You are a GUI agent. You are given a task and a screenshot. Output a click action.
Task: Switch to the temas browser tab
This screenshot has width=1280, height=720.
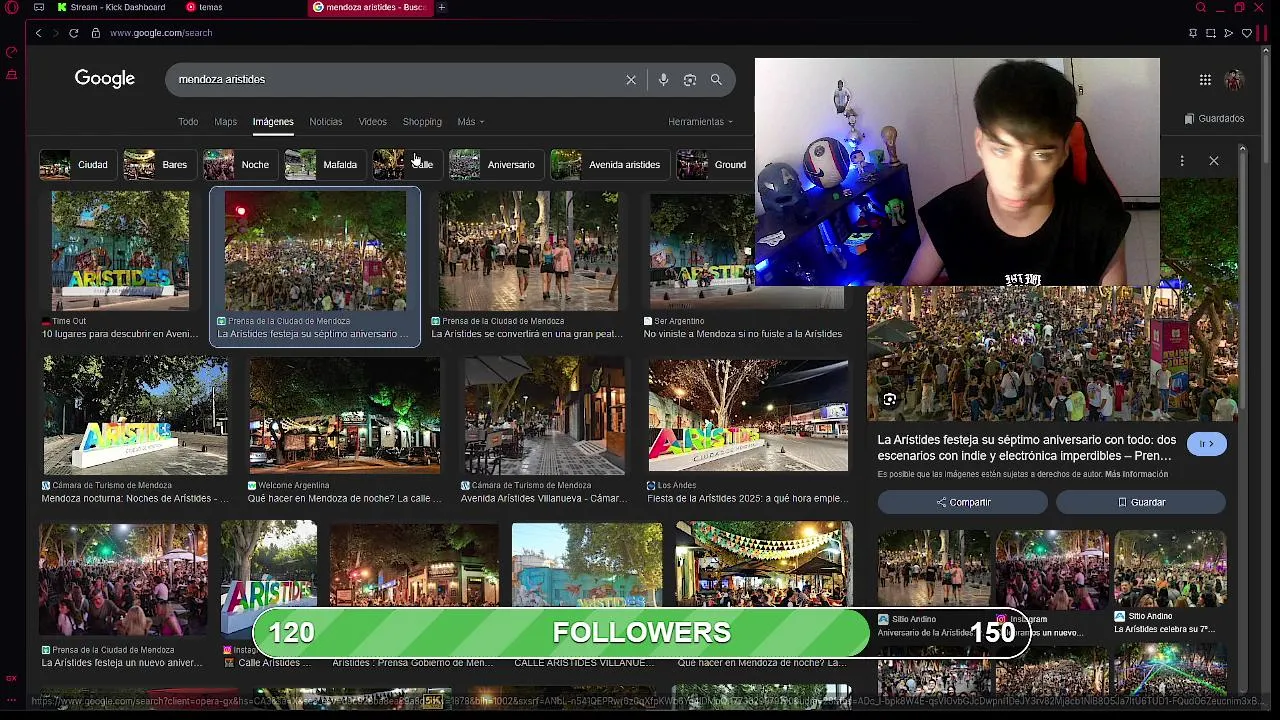pyautogui.click(x=205, y=7)
